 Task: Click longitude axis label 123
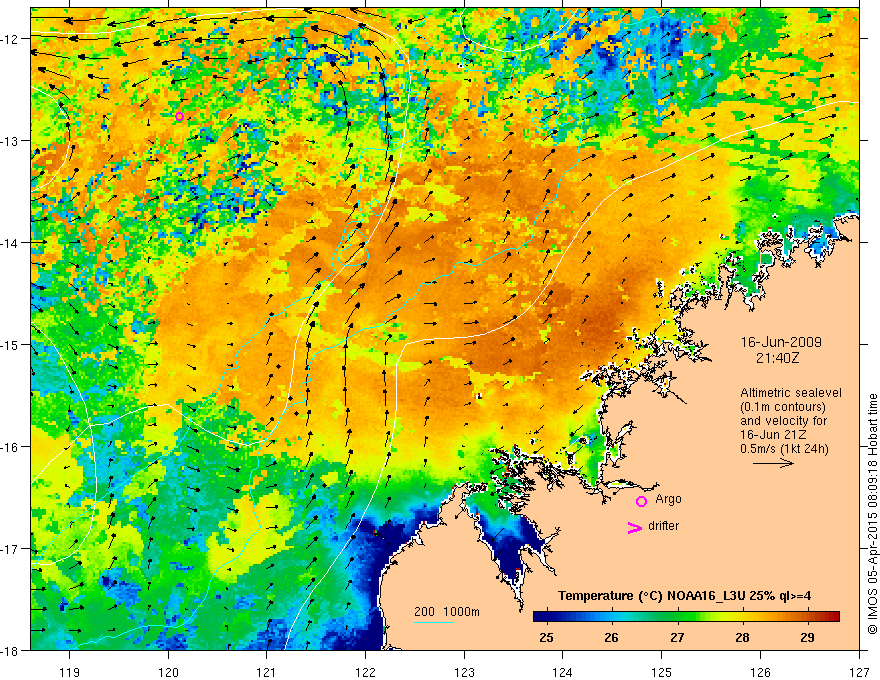[464, 673]
